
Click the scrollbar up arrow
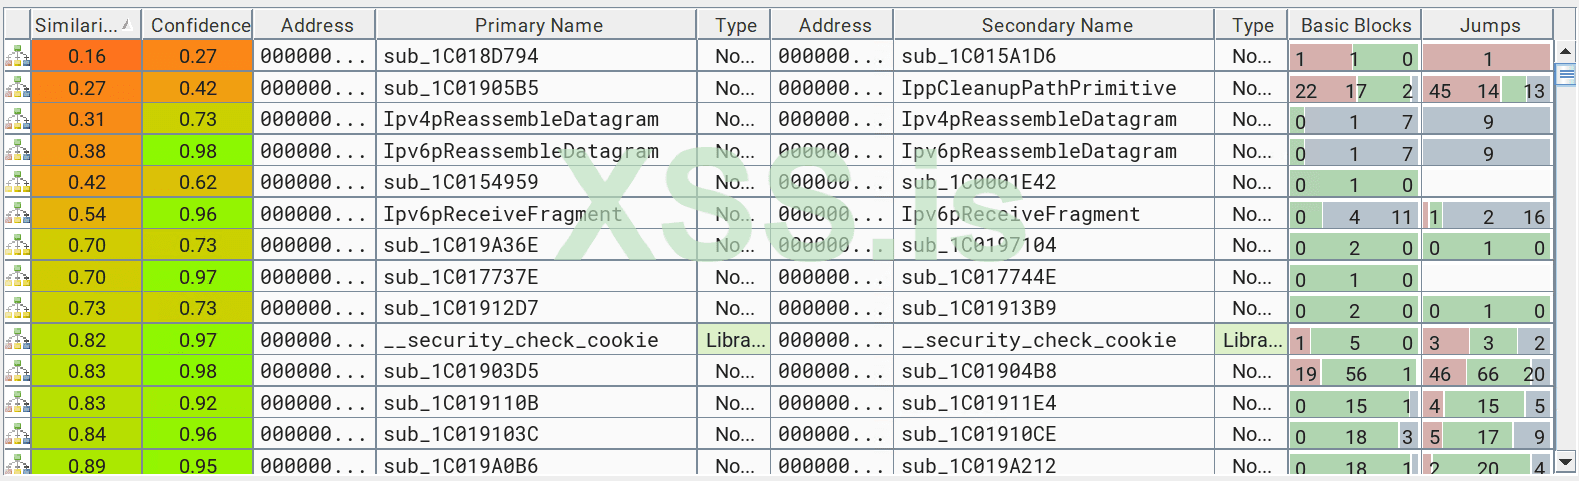tap(1566, 50)
